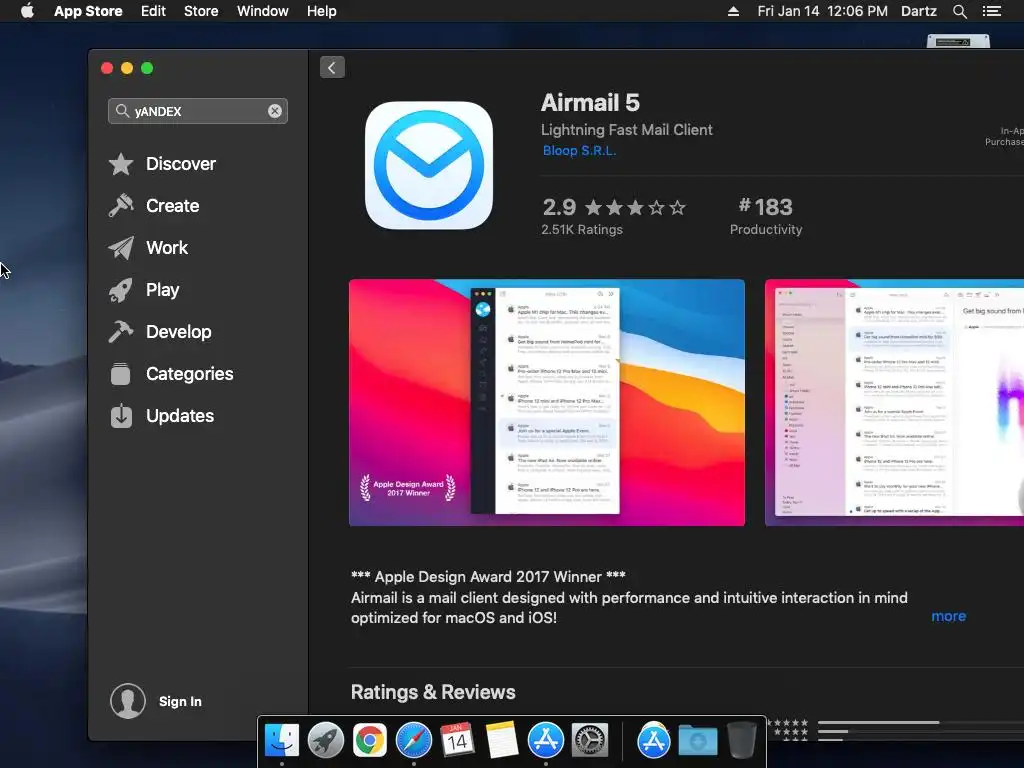Select the Work label in sidebar
The height and width of the screenshot is (768, 1024).
click(167, 248)
